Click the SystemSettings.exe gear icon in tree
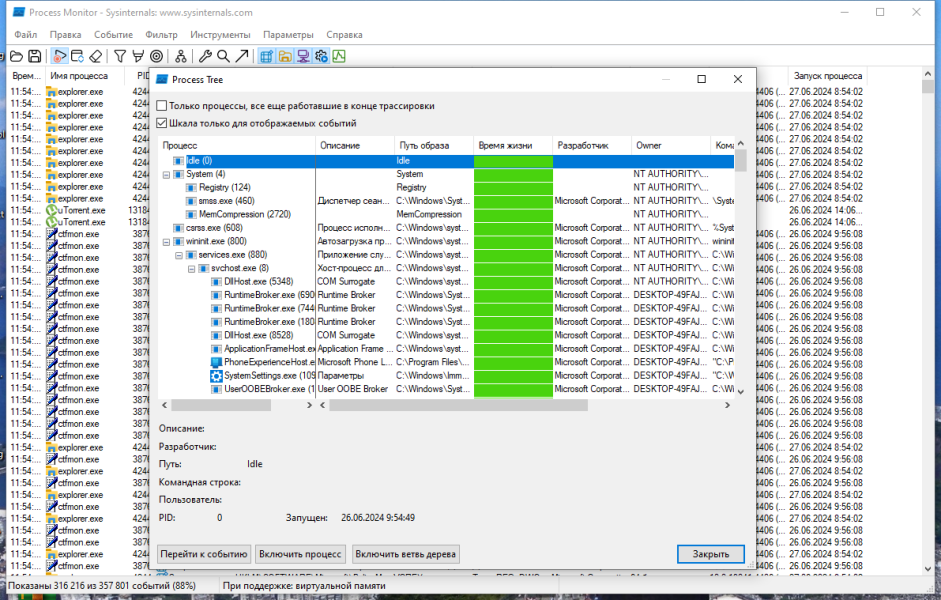The height and width of the screenshot is (600, 941). [x=216, y=376]
